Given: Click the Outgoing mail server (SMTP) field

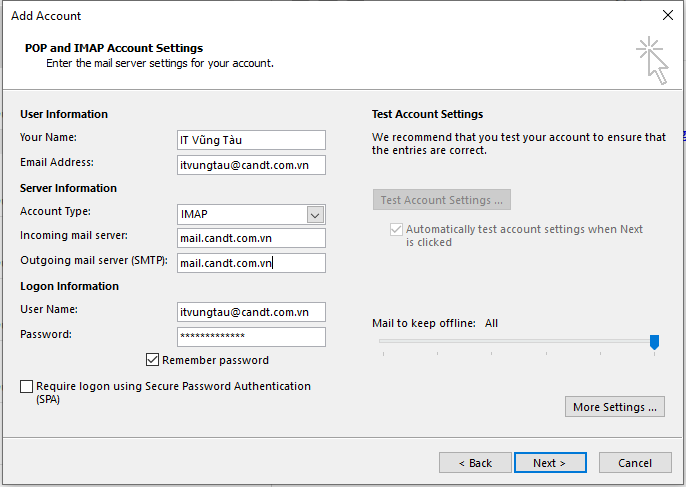Looking at the screenshot, I should click(251, 263).
